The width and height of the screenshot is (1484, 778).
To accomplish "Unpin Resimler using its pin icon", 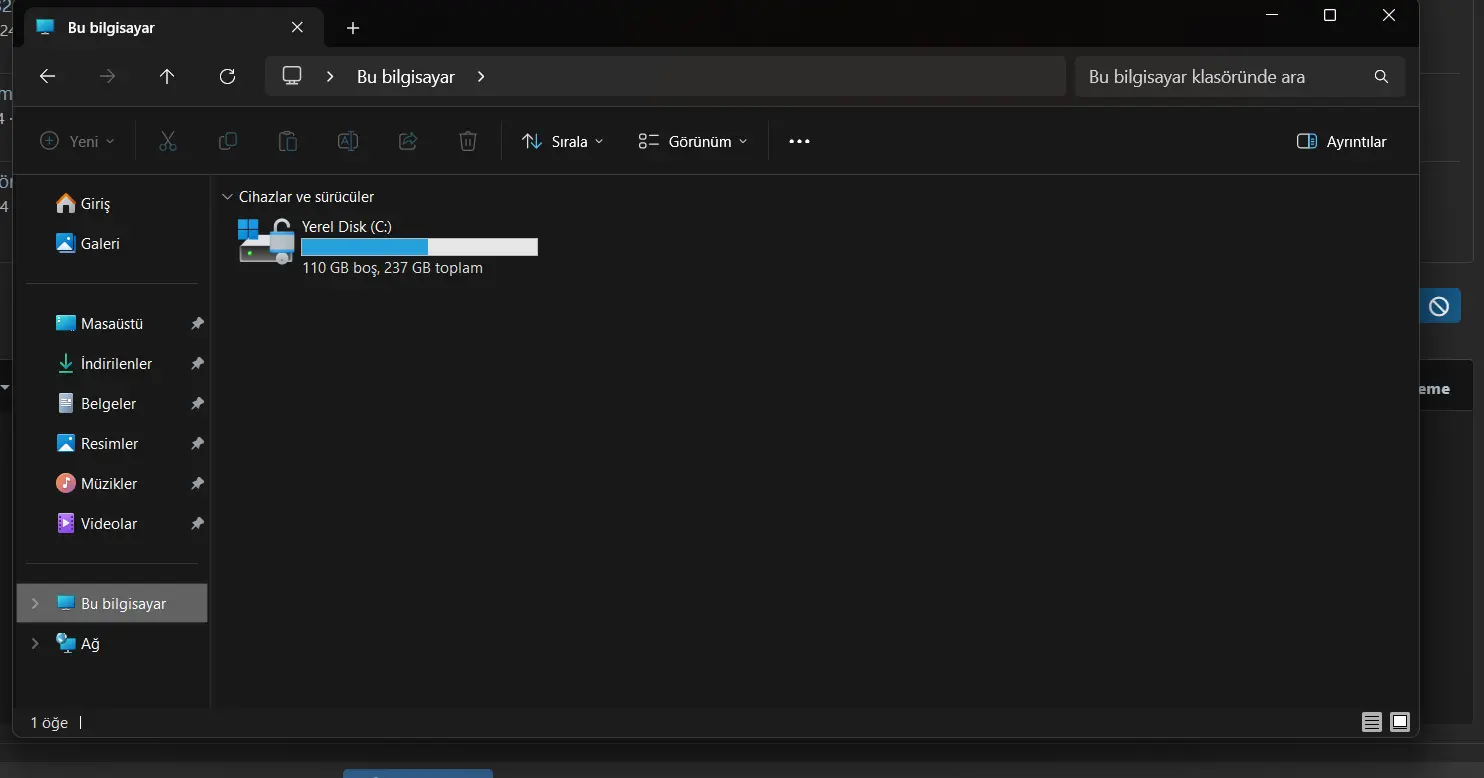I will (x=197, y=444).
